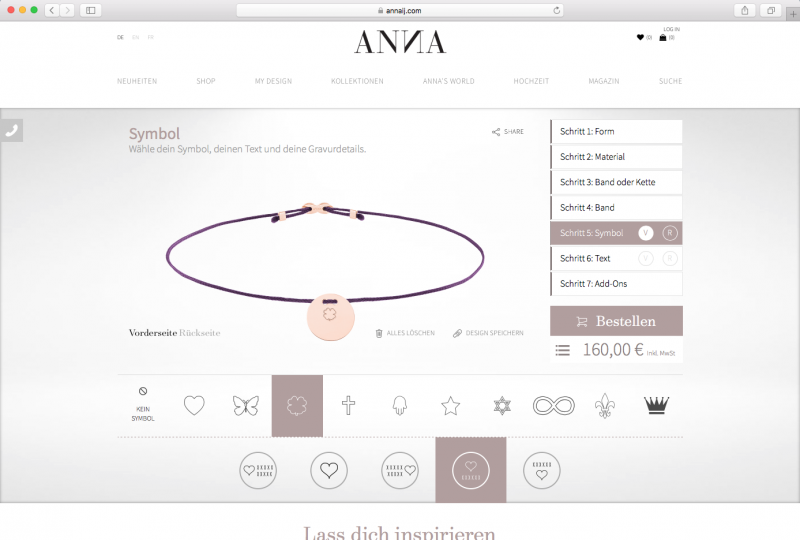Select the V front toggle in Schritt 5

click(645, 233)
